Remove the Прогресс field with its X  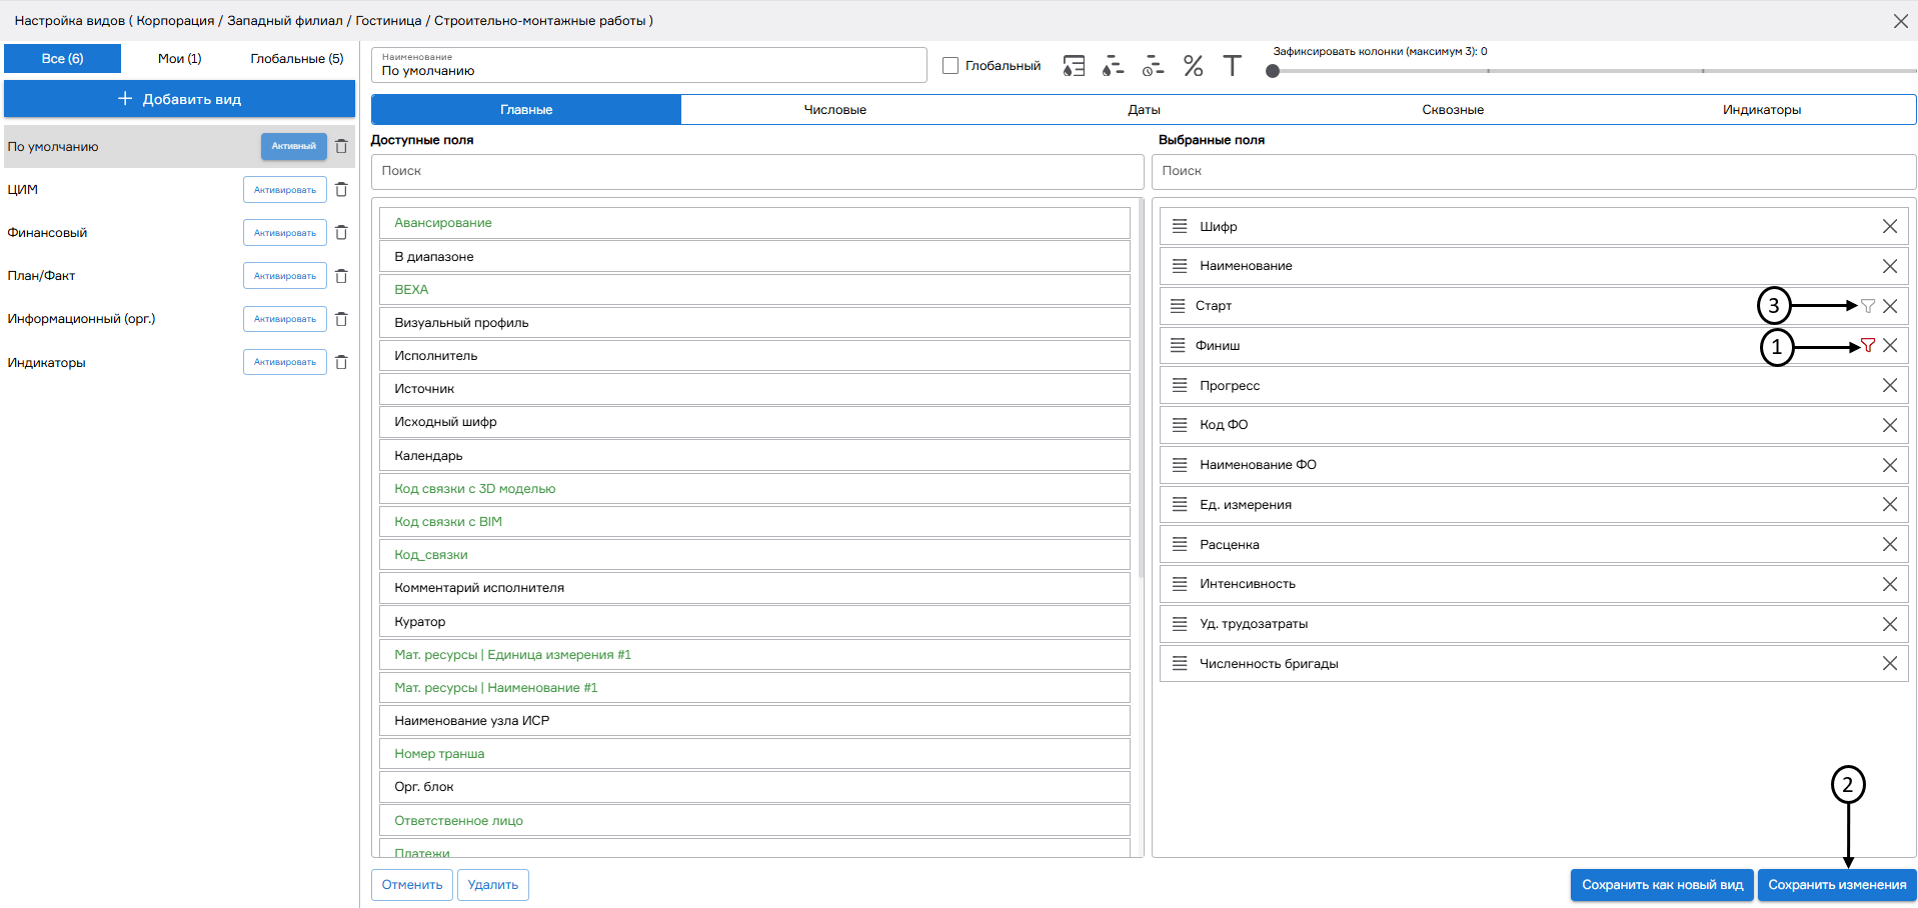[1889, 385]
